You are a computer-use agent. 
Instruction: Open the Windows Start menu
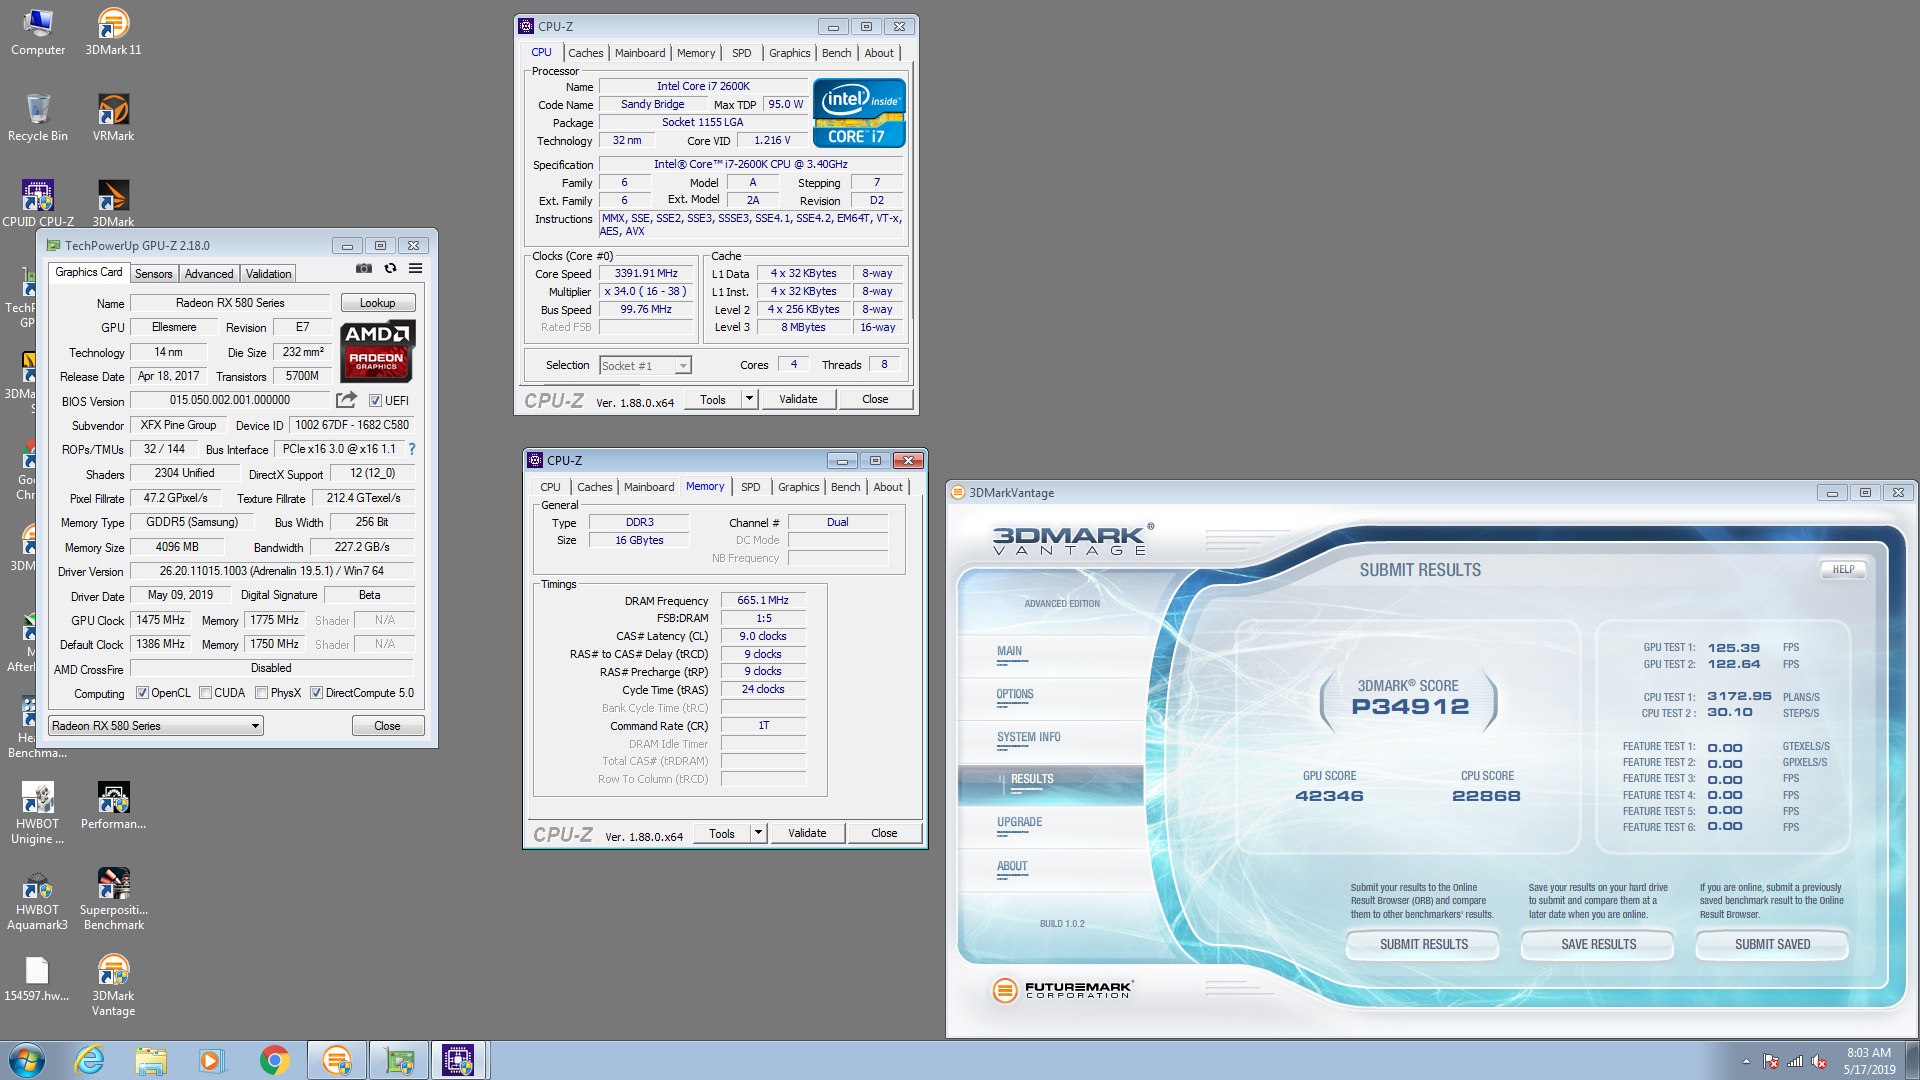click(x=27, y=1060)
